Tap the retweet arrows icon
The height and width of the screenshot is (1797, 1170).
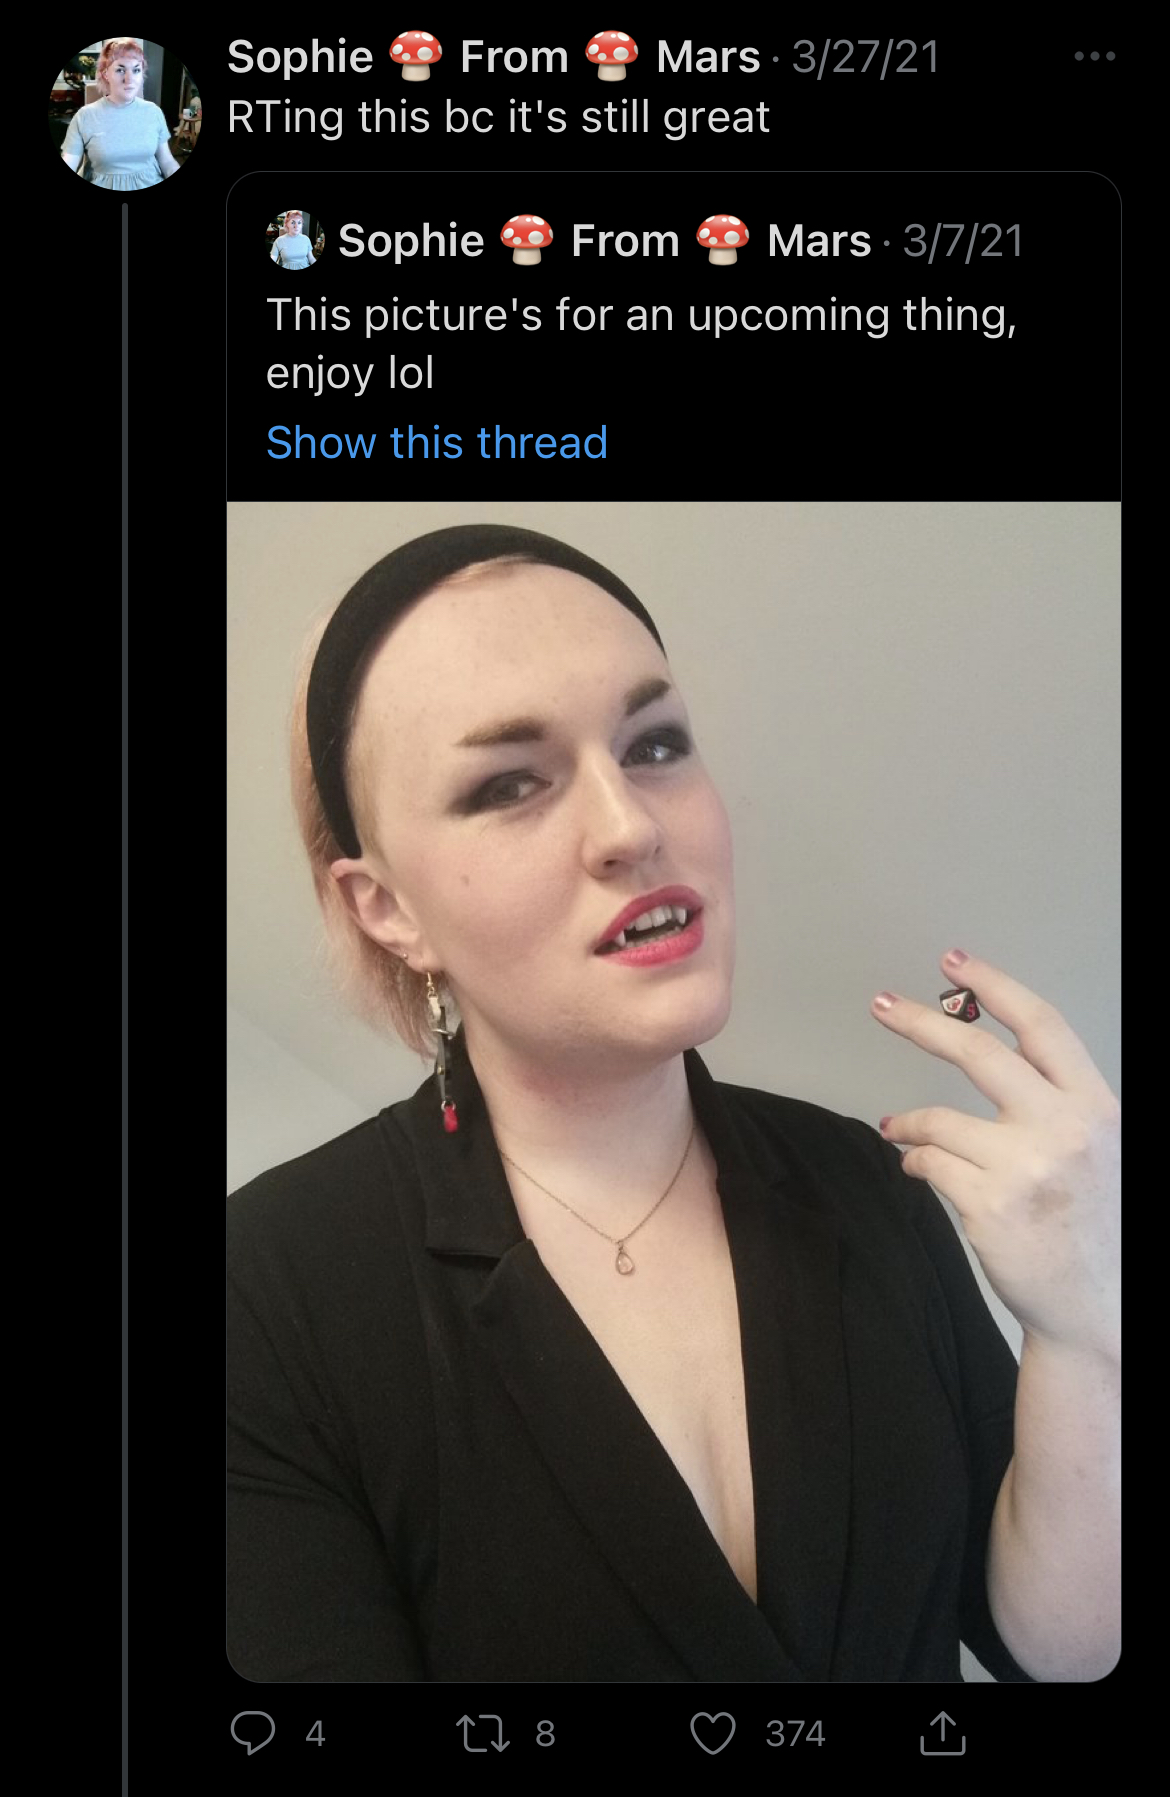pos(483,1733)
